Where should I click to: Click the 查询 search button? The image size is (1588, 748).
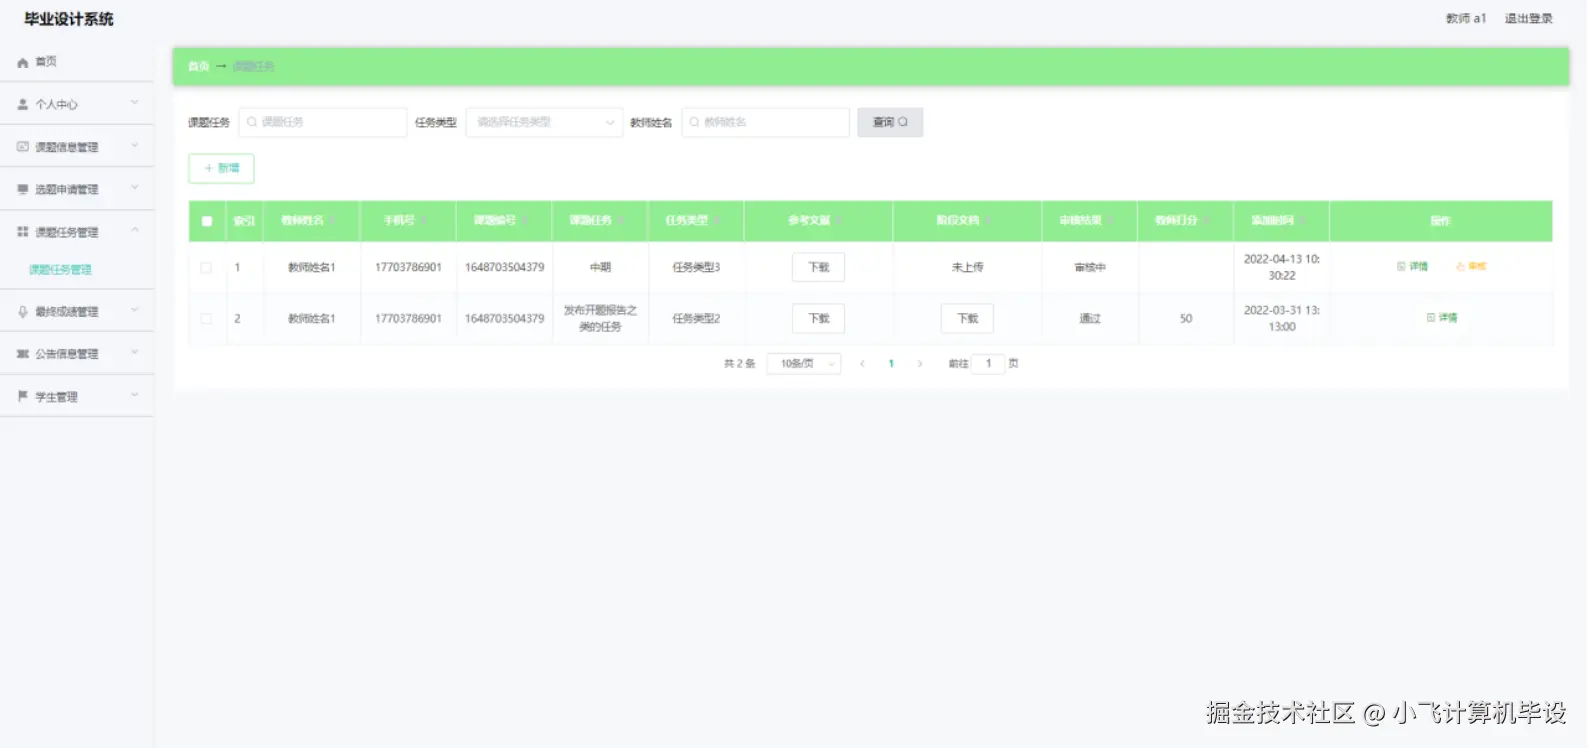tap(890, 122)
